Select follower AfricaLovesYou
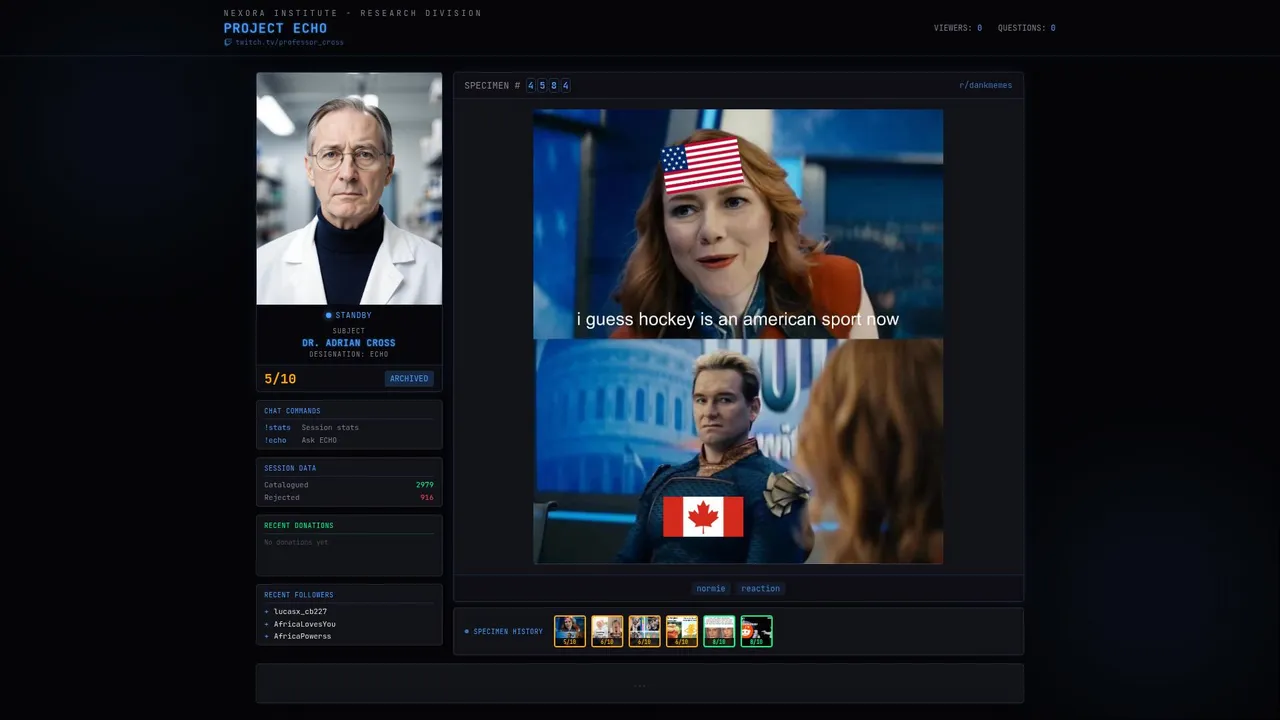1280x720 pixels. (304, 624)
